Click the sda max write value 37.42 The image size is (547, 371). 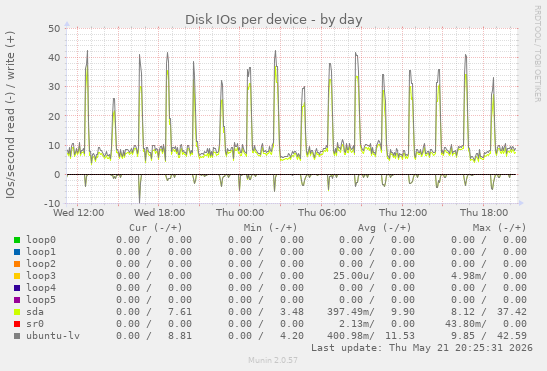512,312
